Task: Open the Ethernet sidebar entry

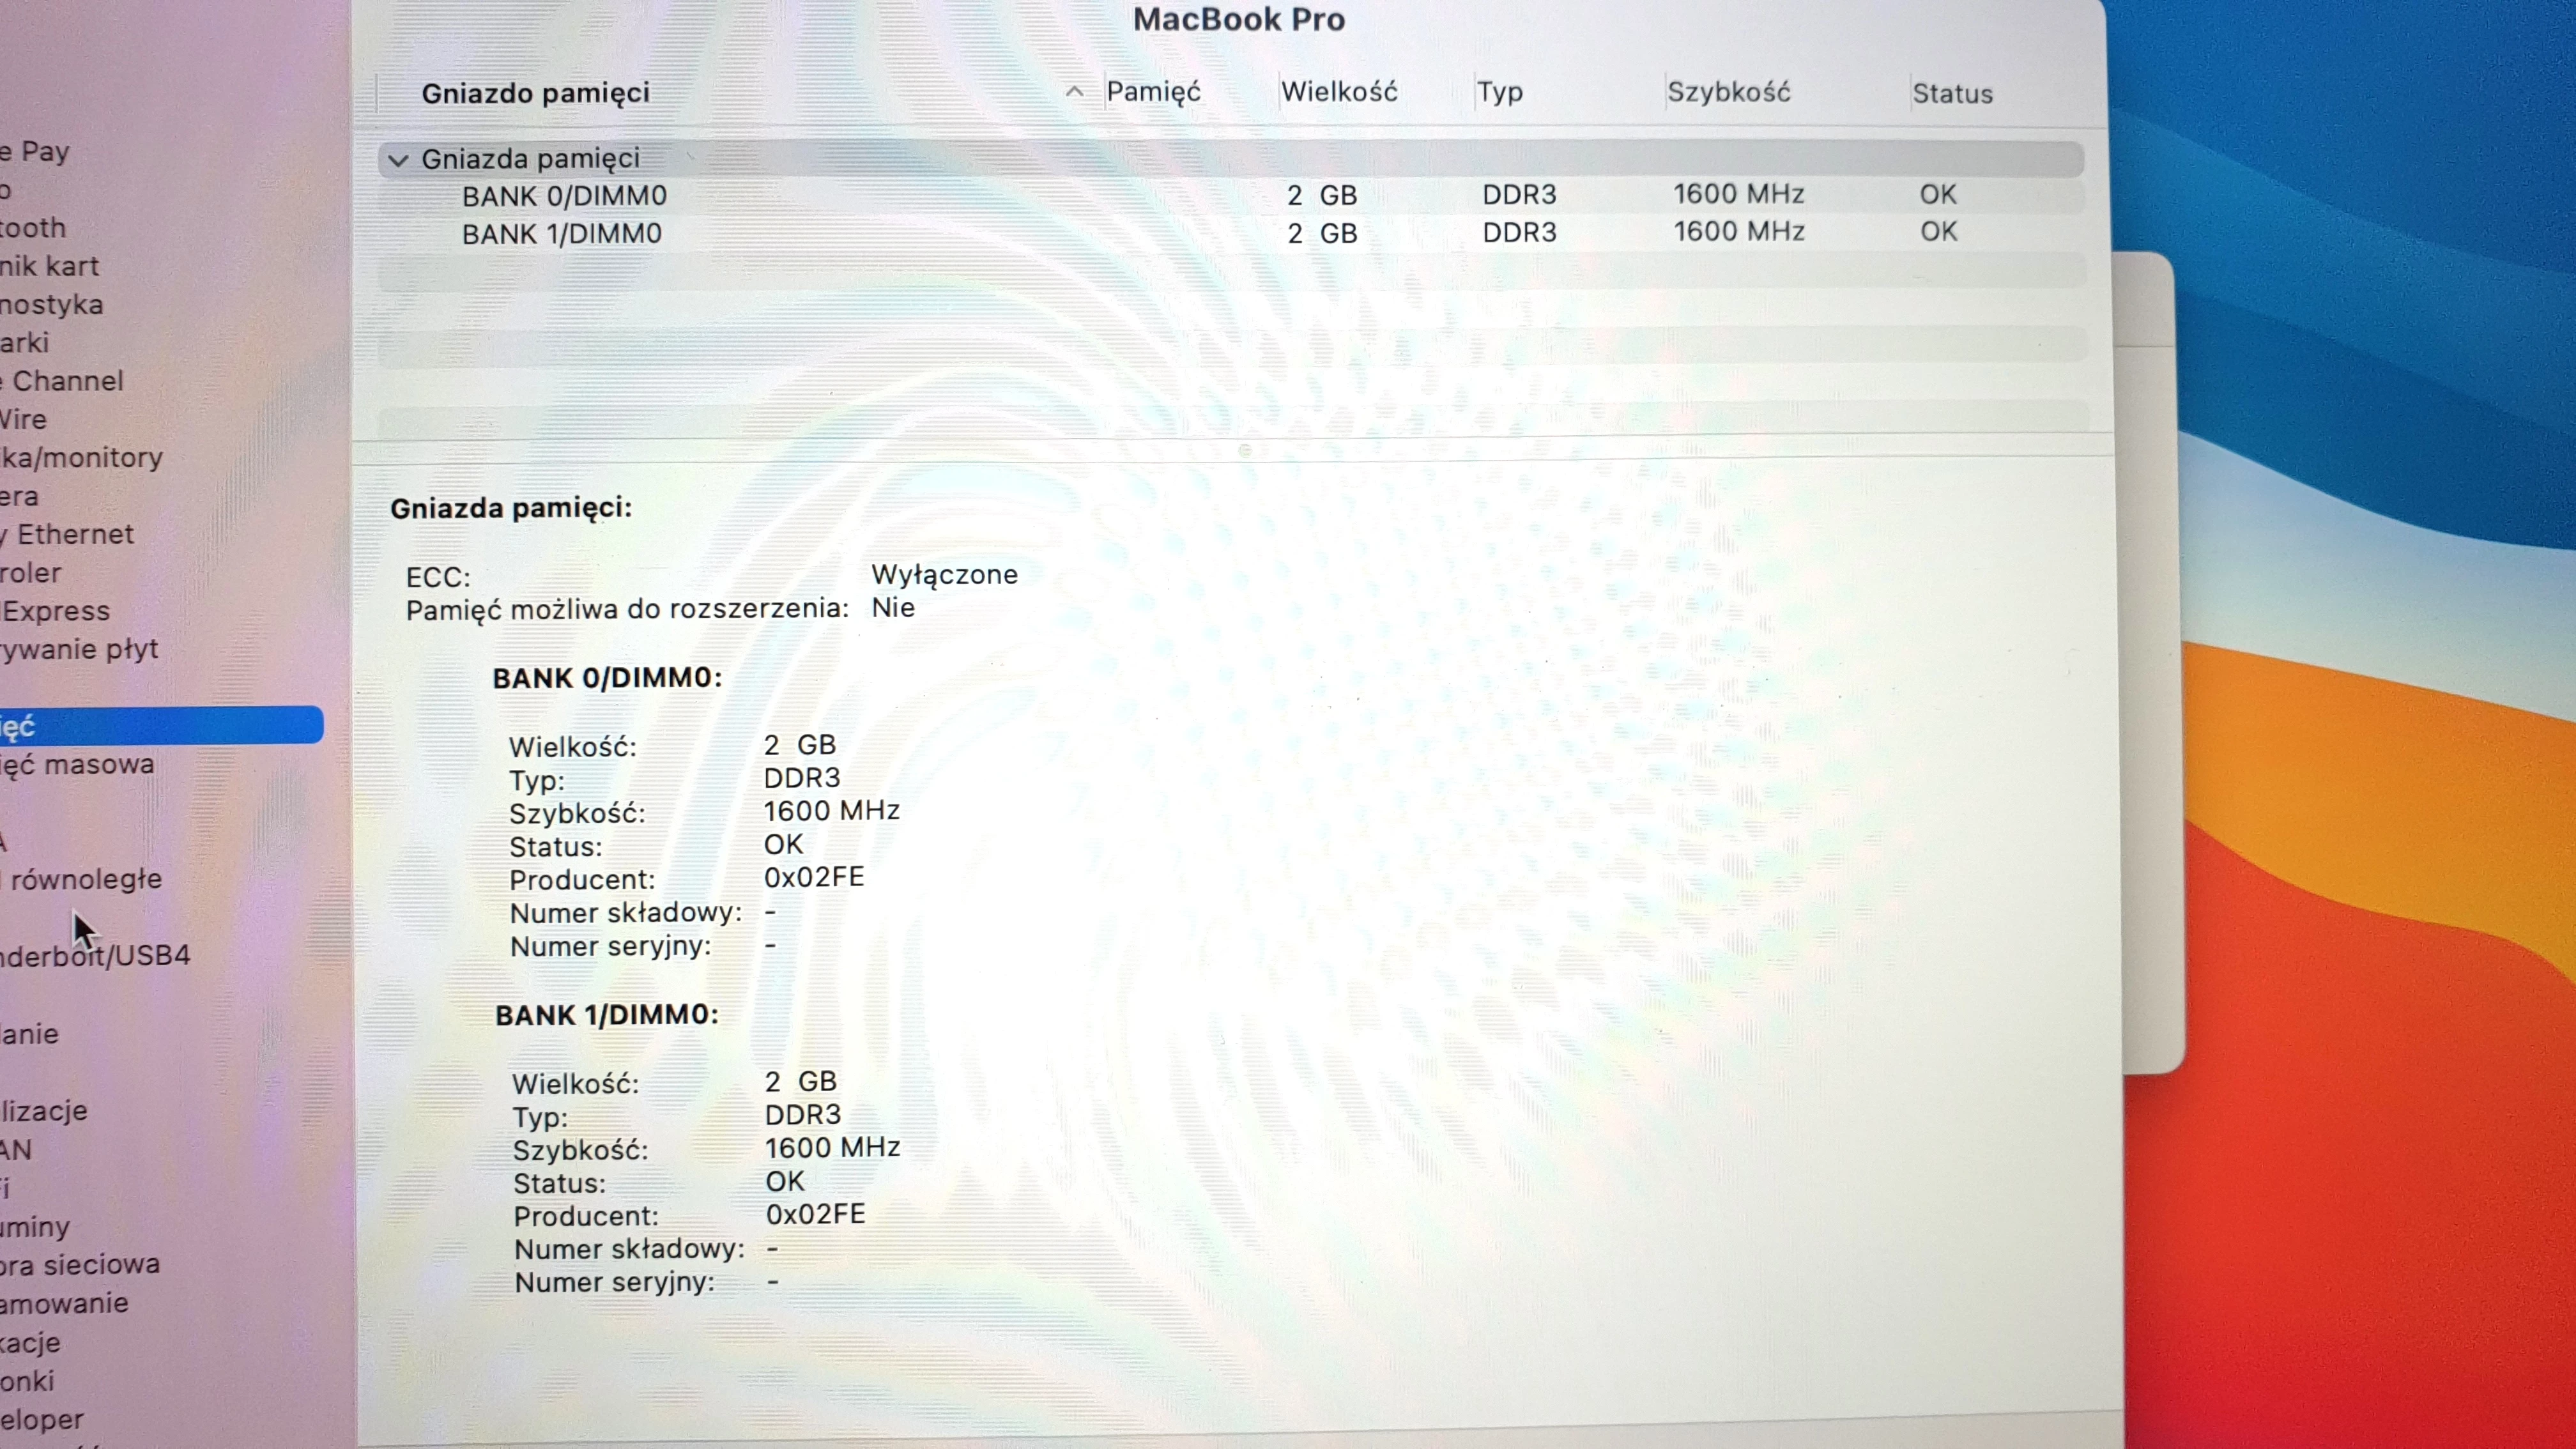Action: (67, 534)
